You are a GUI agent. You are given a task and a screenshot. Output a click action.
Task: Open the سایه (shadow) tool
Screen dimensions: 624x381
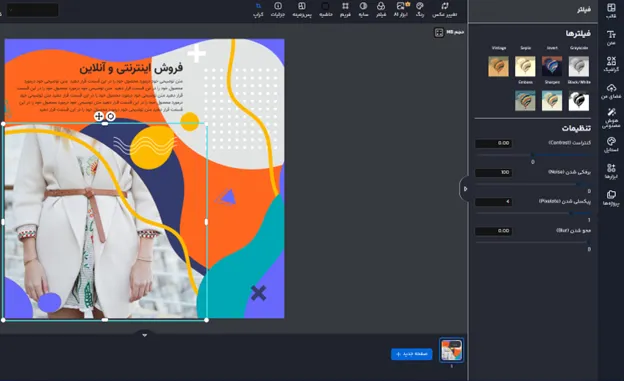click(x=363, y=10)
